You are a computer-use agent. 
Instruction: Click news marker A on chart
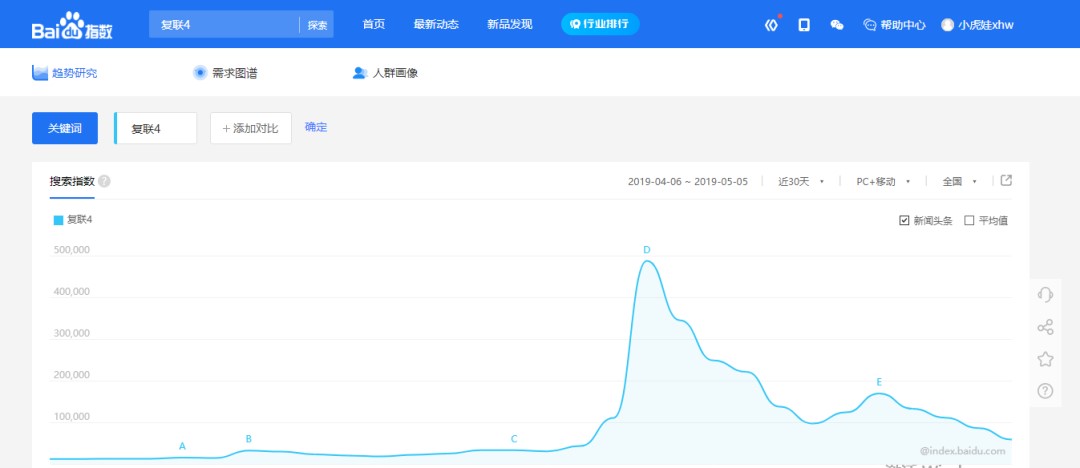183,446
